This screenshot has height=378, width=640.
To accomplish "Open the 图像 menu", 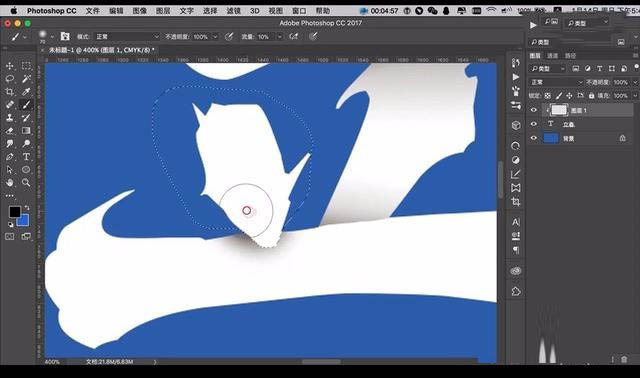I will (140, 11).
